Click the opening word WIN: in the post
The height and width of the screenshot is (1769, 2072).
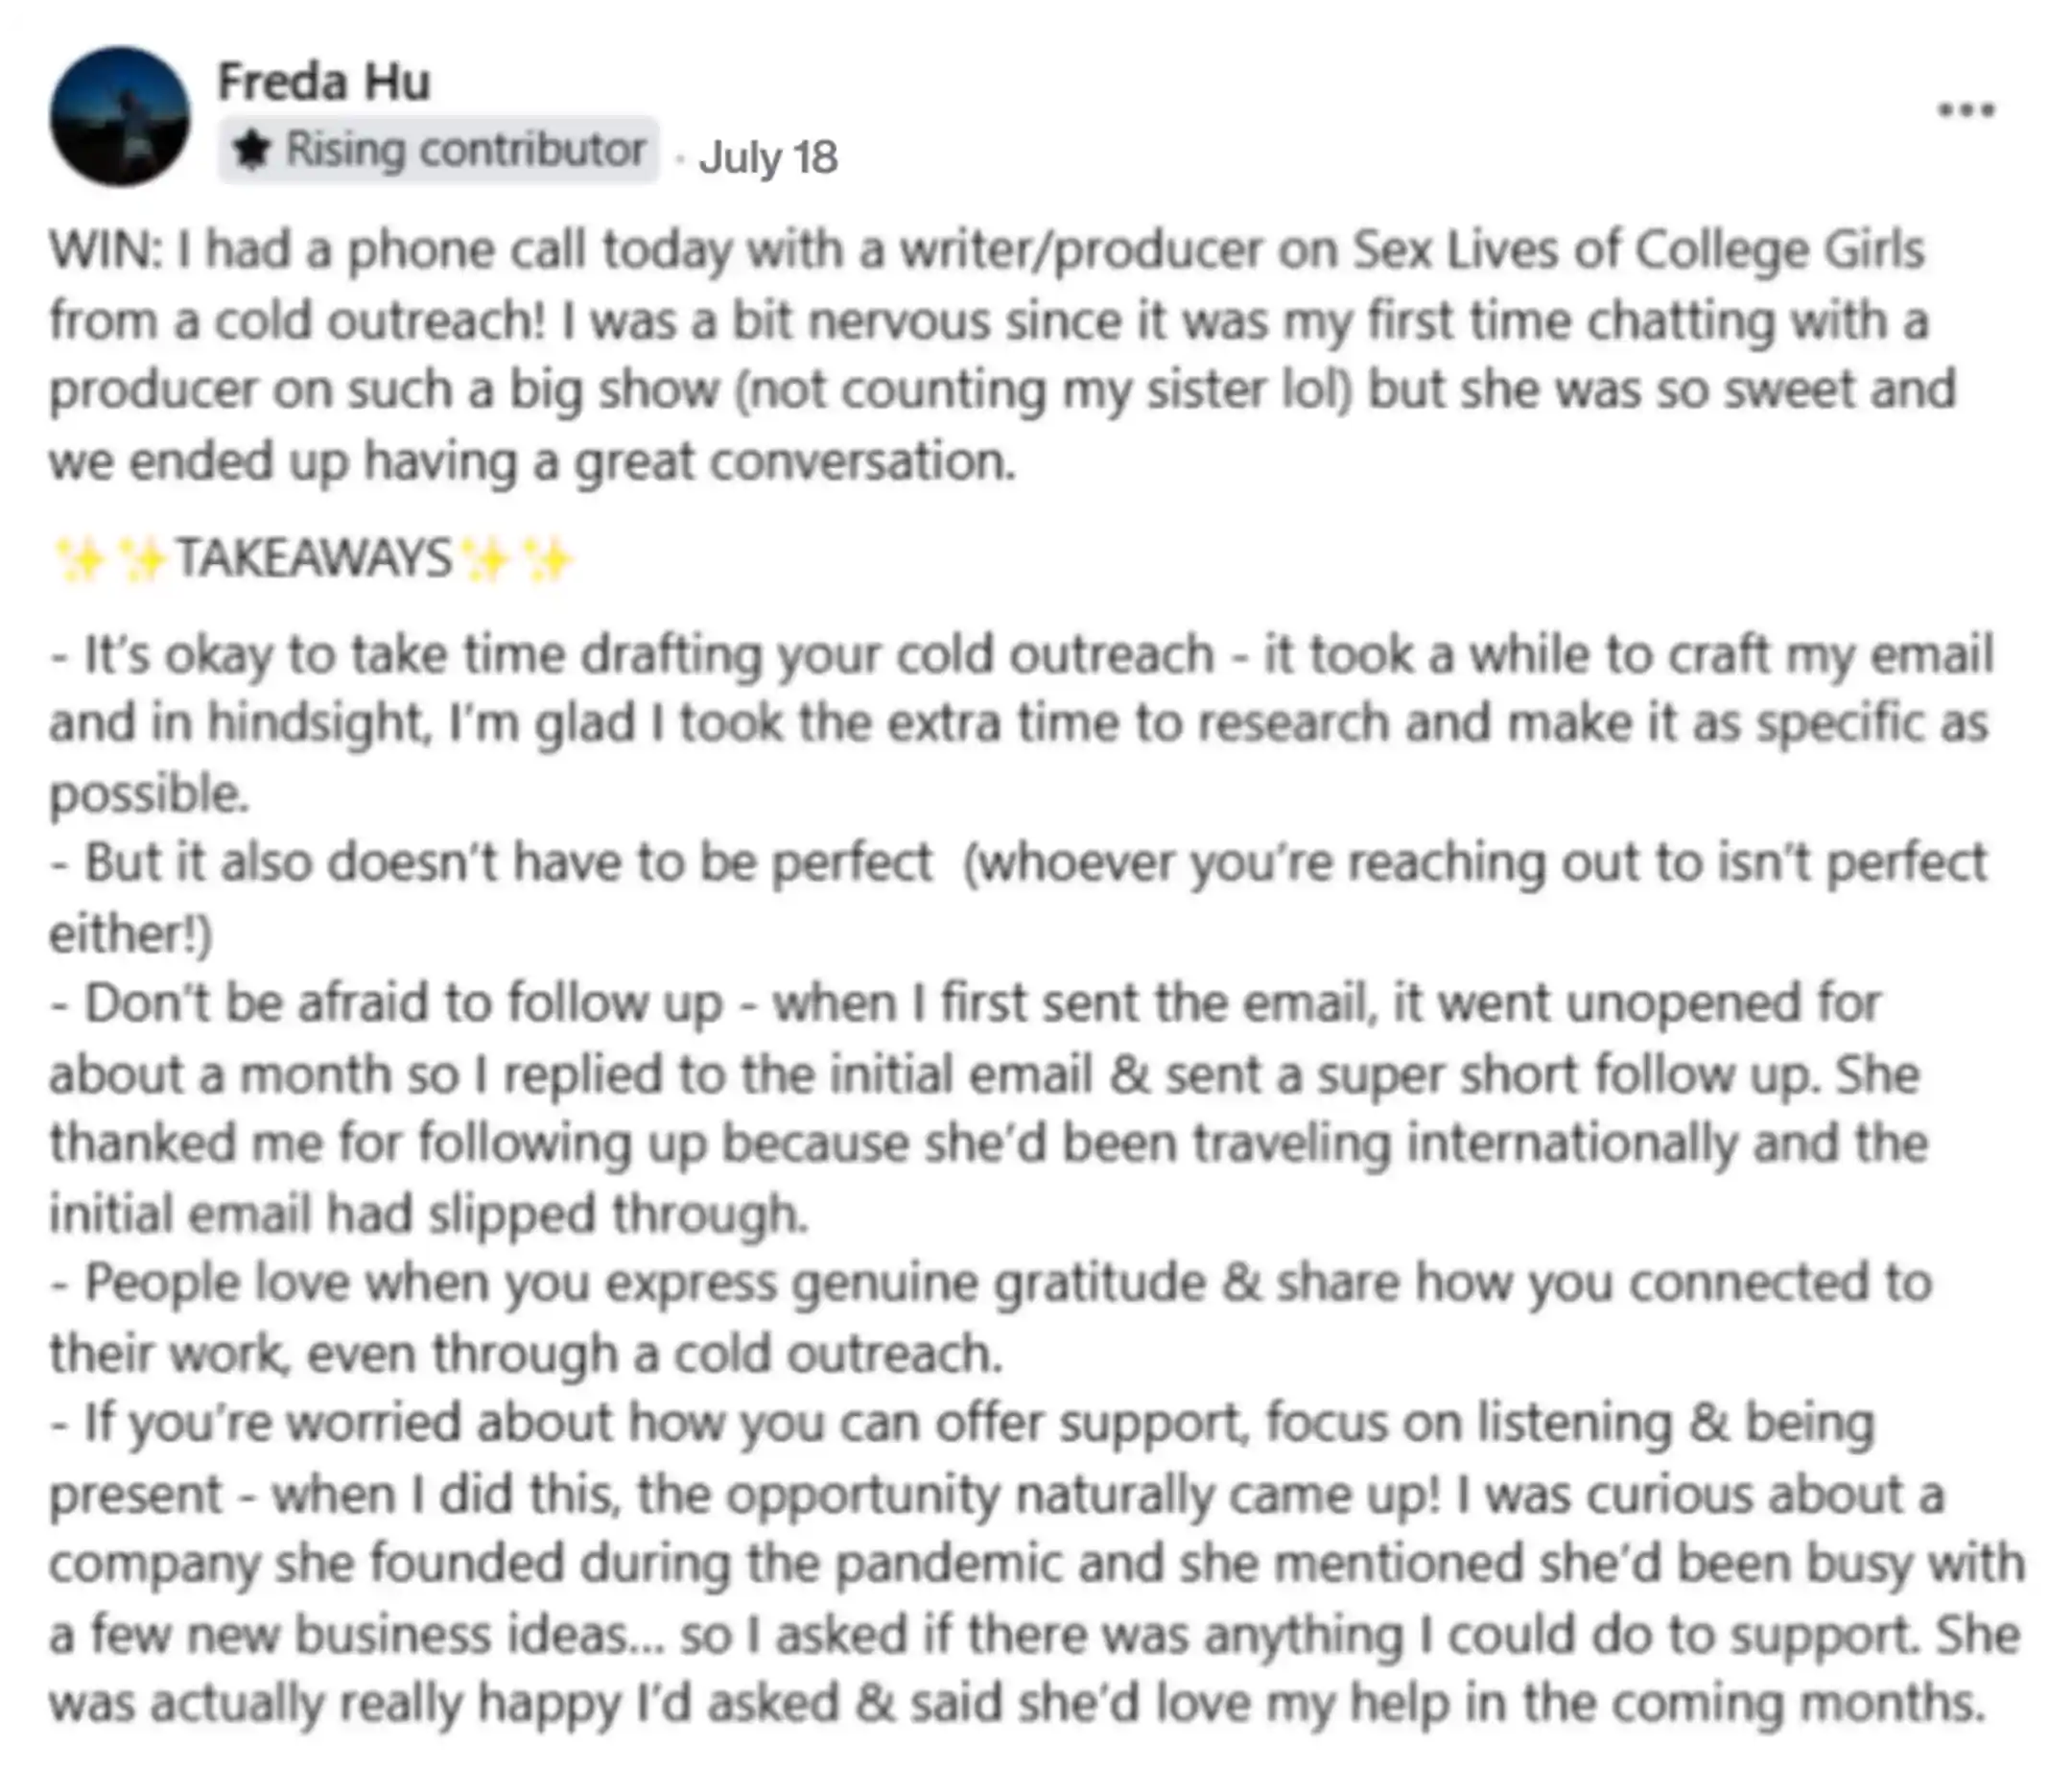point(105,250)
